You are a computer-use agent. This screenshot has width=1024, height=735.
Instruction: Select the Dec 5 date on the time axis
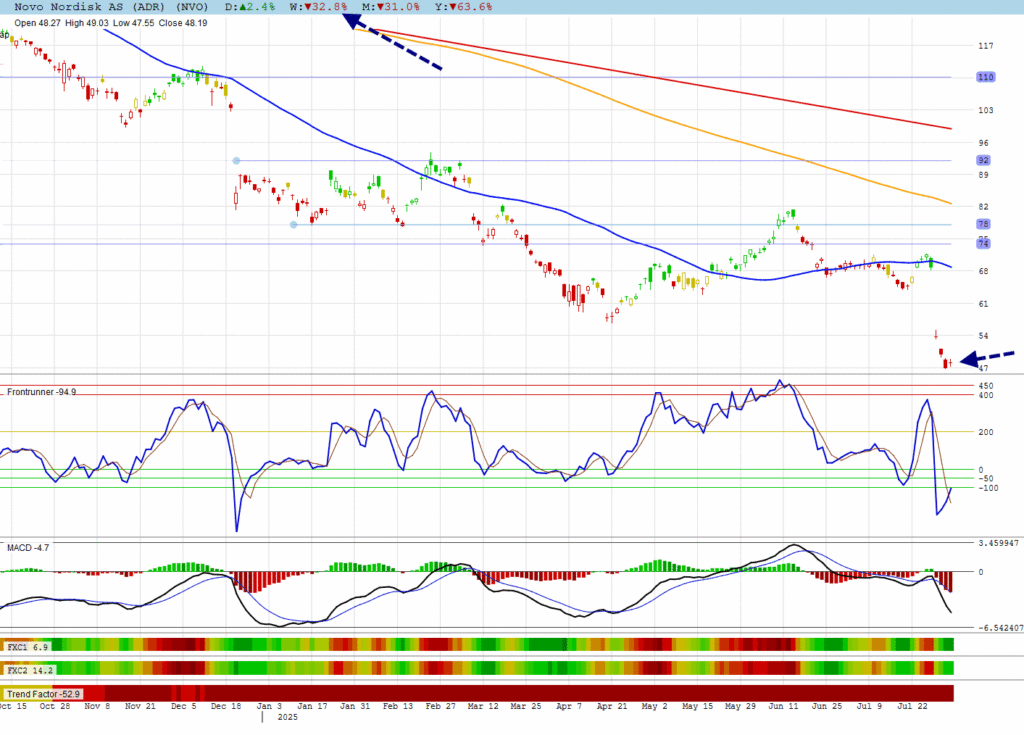point(184,706)
